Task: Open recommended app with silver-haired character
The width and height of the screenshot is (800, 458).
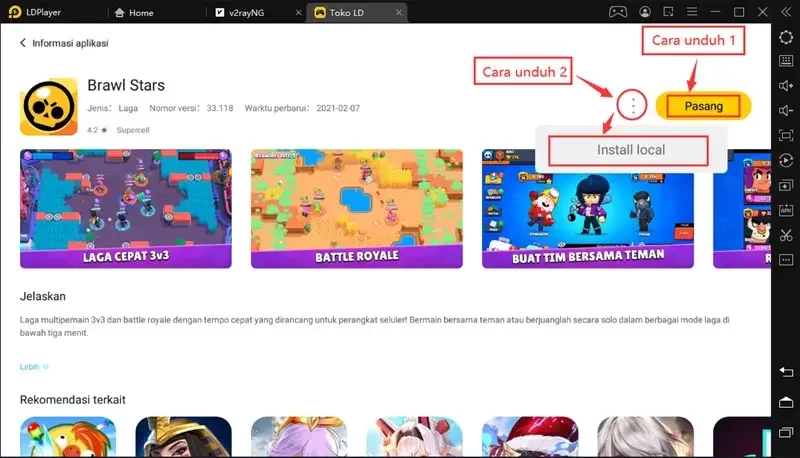Action: pyautogui.click(x=645, y=437)
